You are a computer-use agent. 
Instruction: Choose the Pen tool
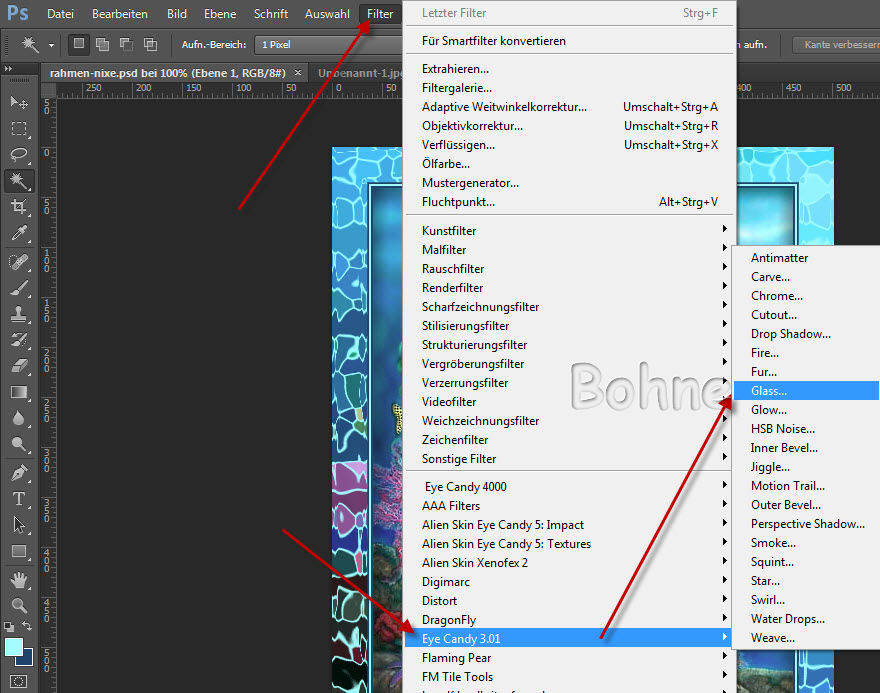19,472
